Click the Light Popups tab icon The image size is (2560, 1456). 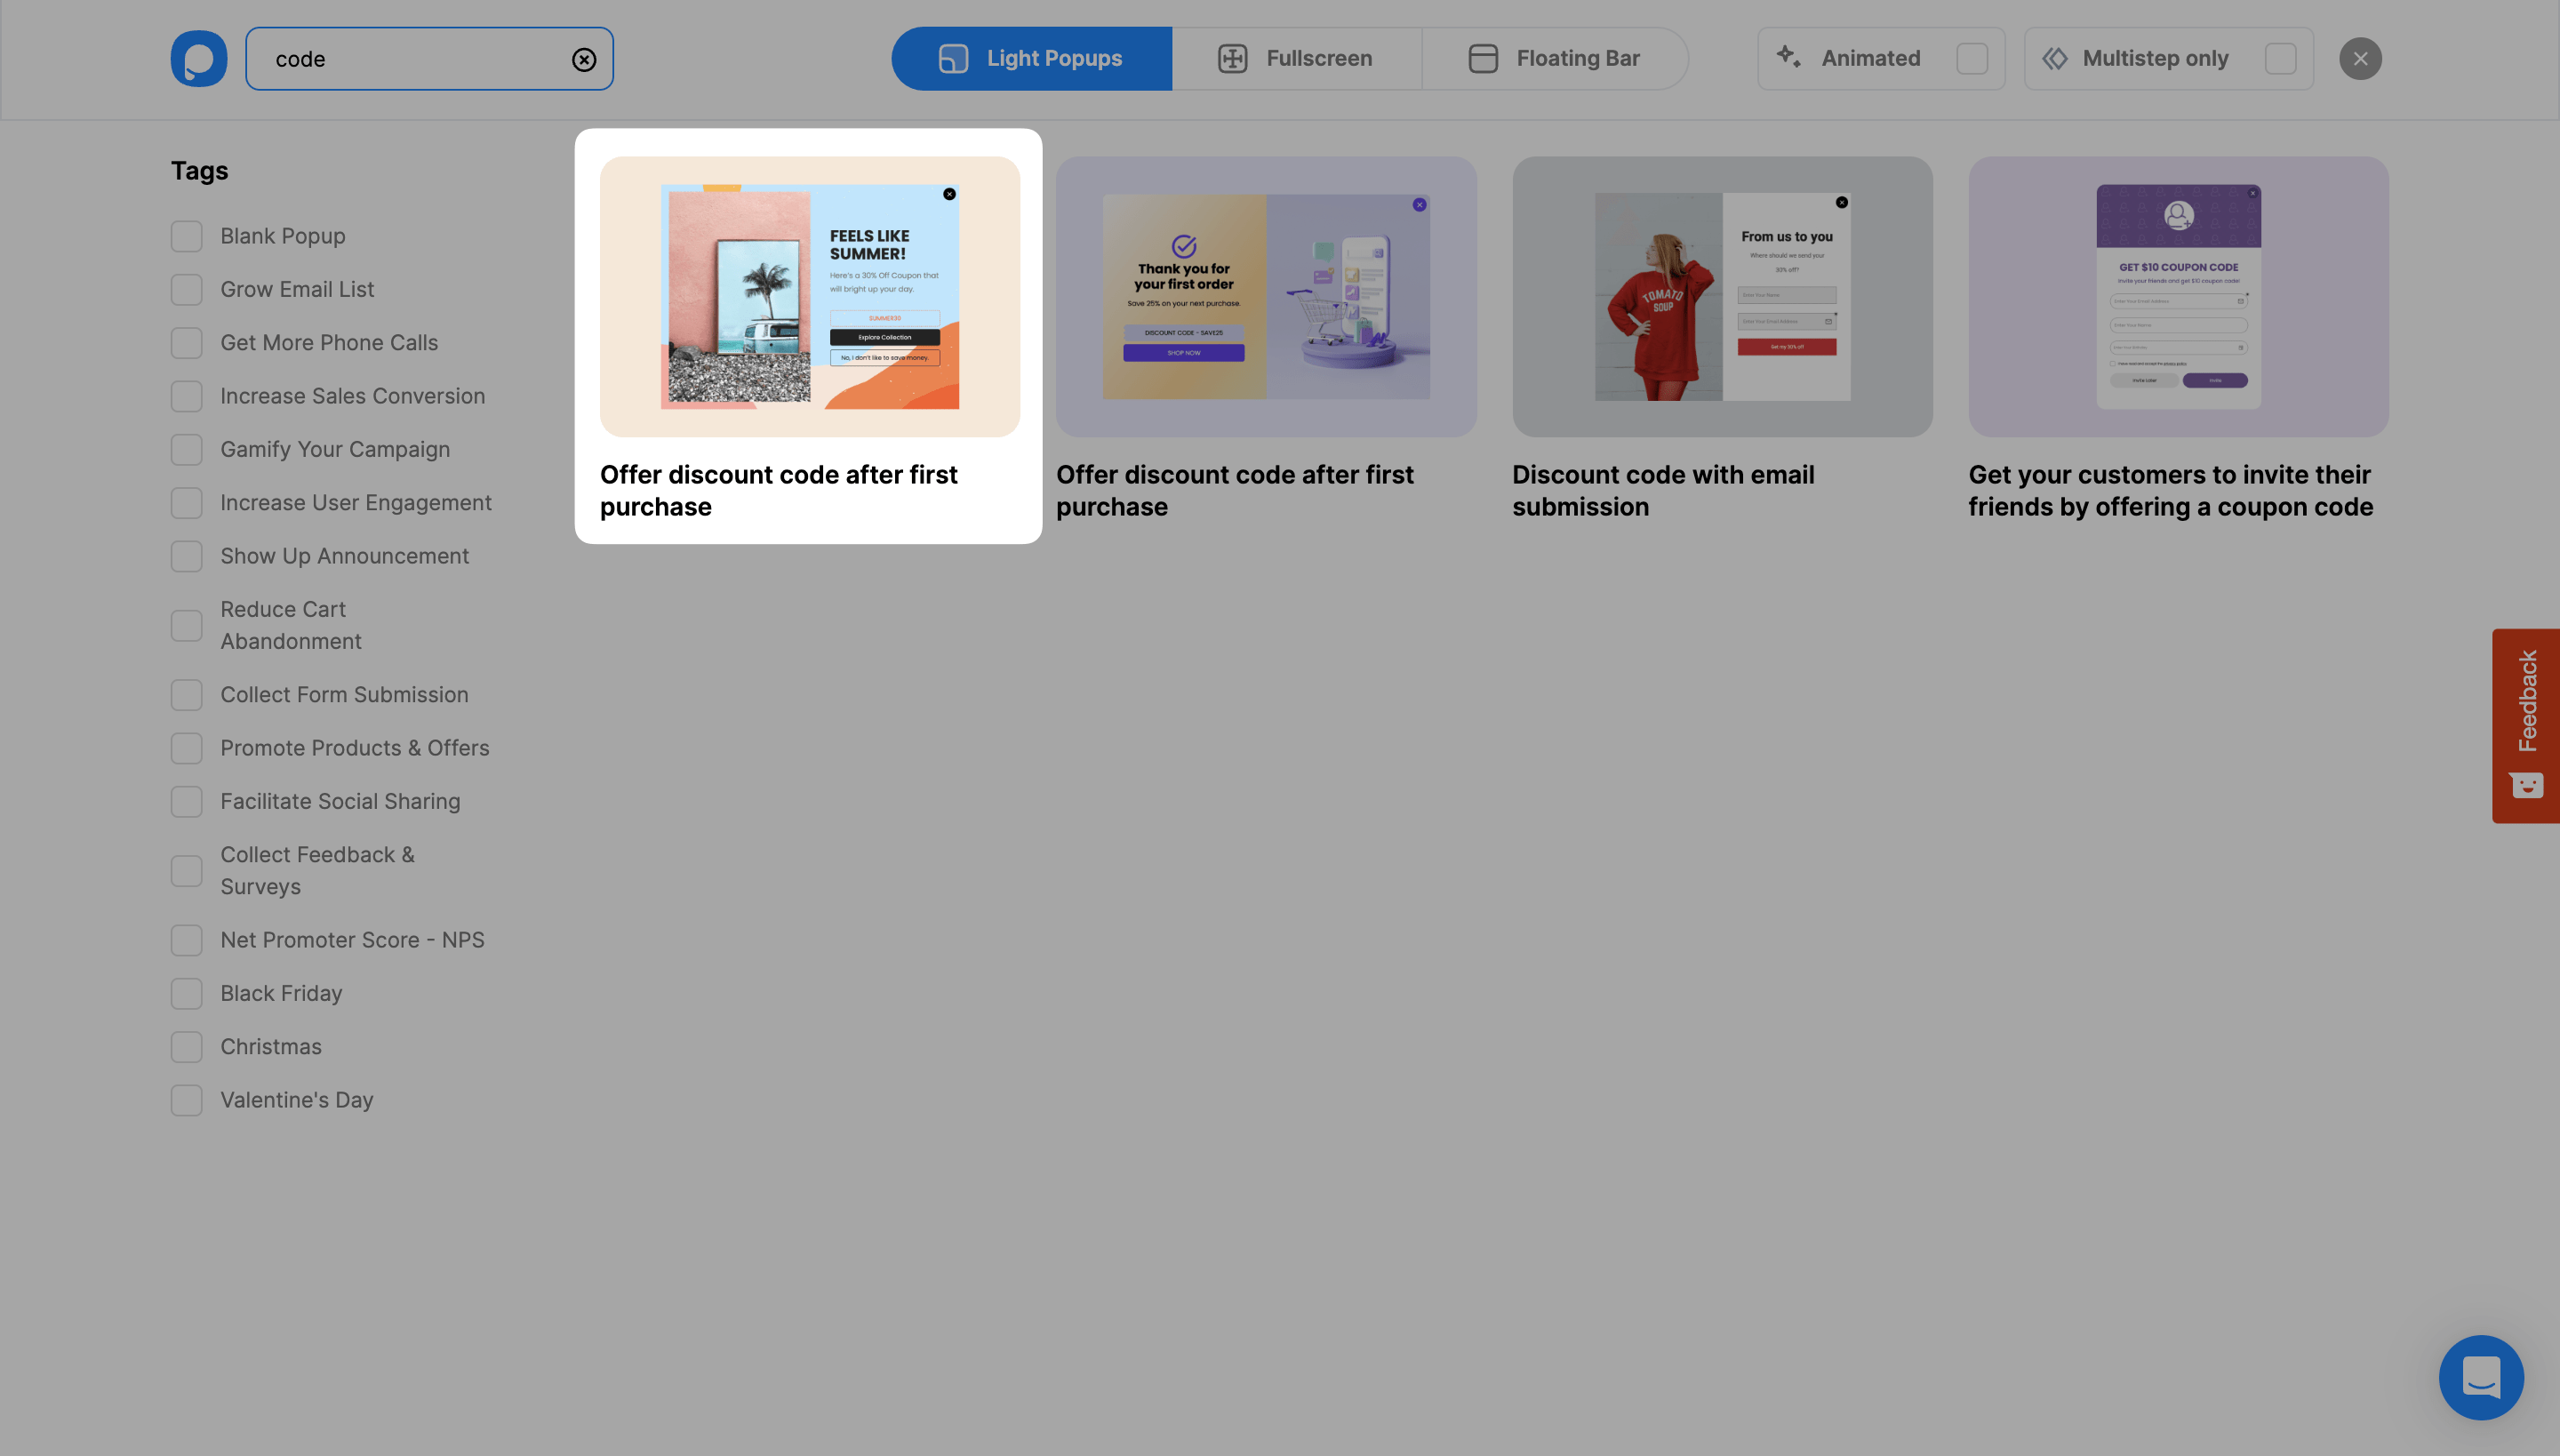[x=949, y=58]
